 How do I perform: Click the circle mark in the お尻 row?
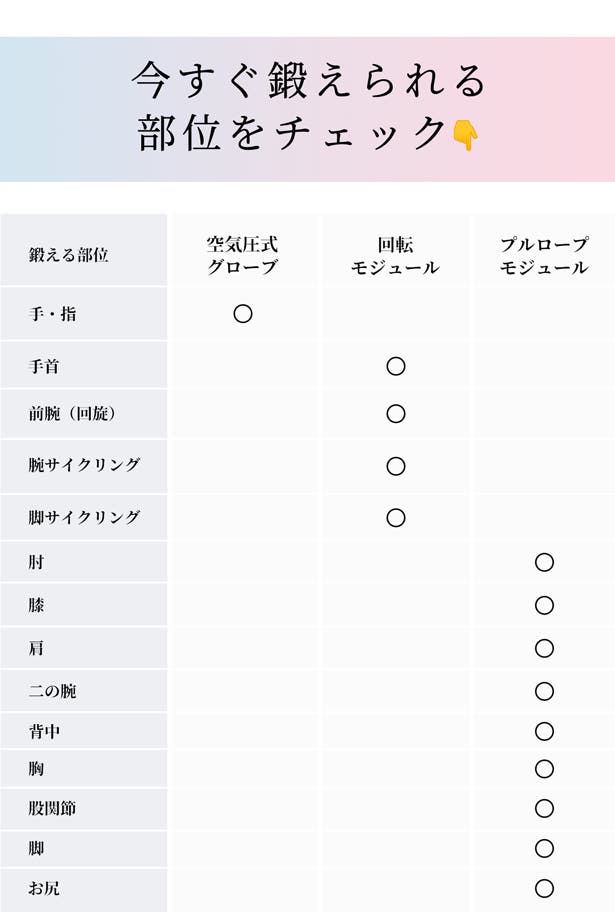544,888
